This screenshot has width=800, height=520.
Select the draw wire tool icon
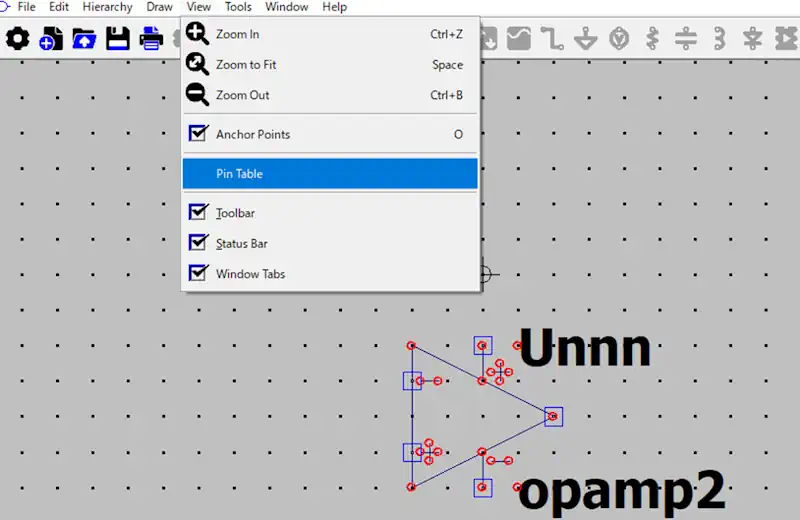[x=552, y=39]
